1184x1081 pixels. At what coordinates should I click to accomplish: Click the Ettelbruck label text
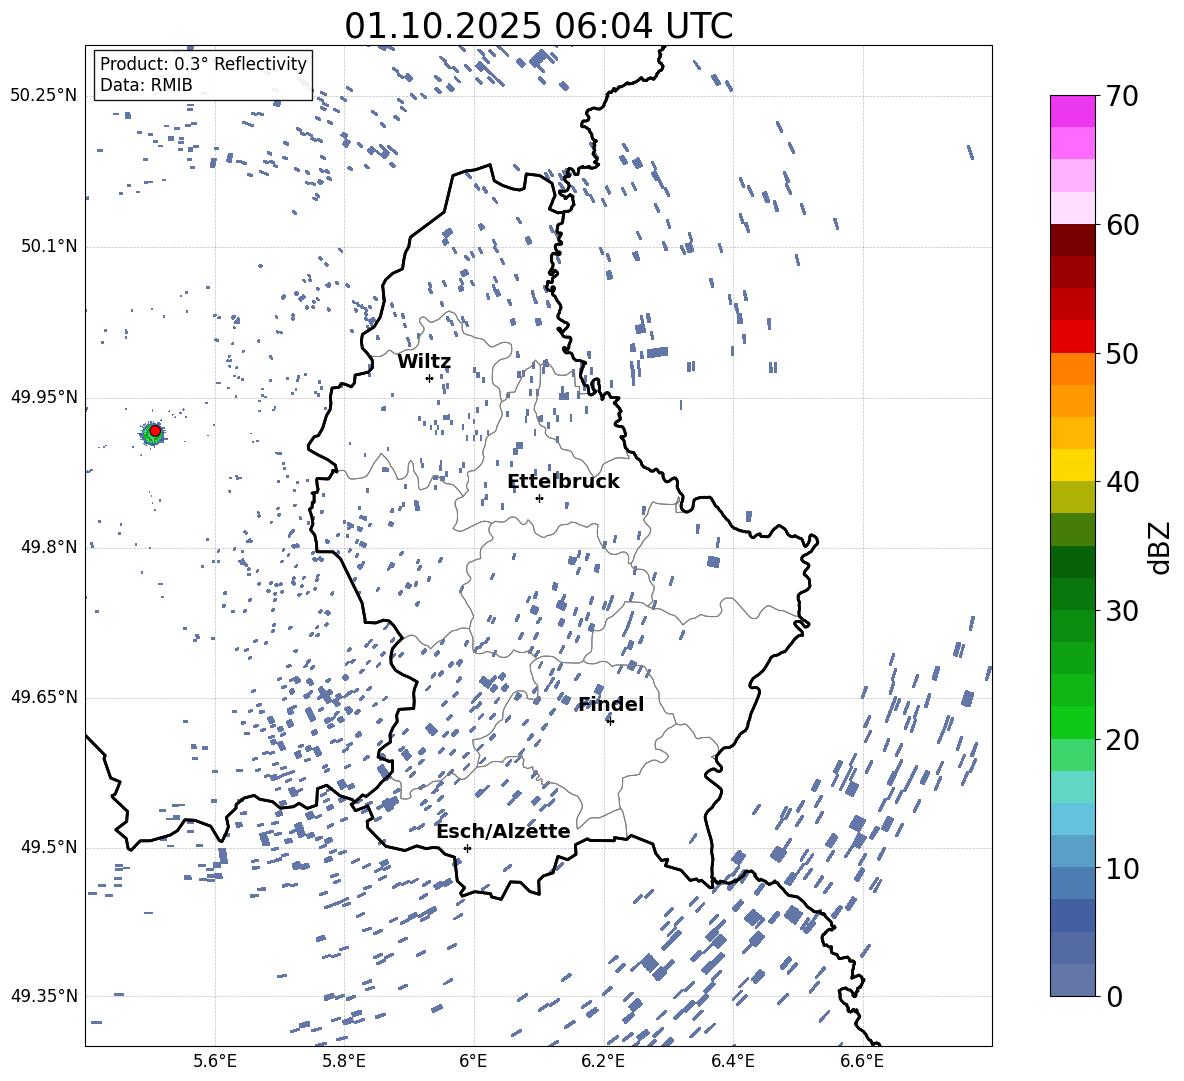[x=563, y=482]
